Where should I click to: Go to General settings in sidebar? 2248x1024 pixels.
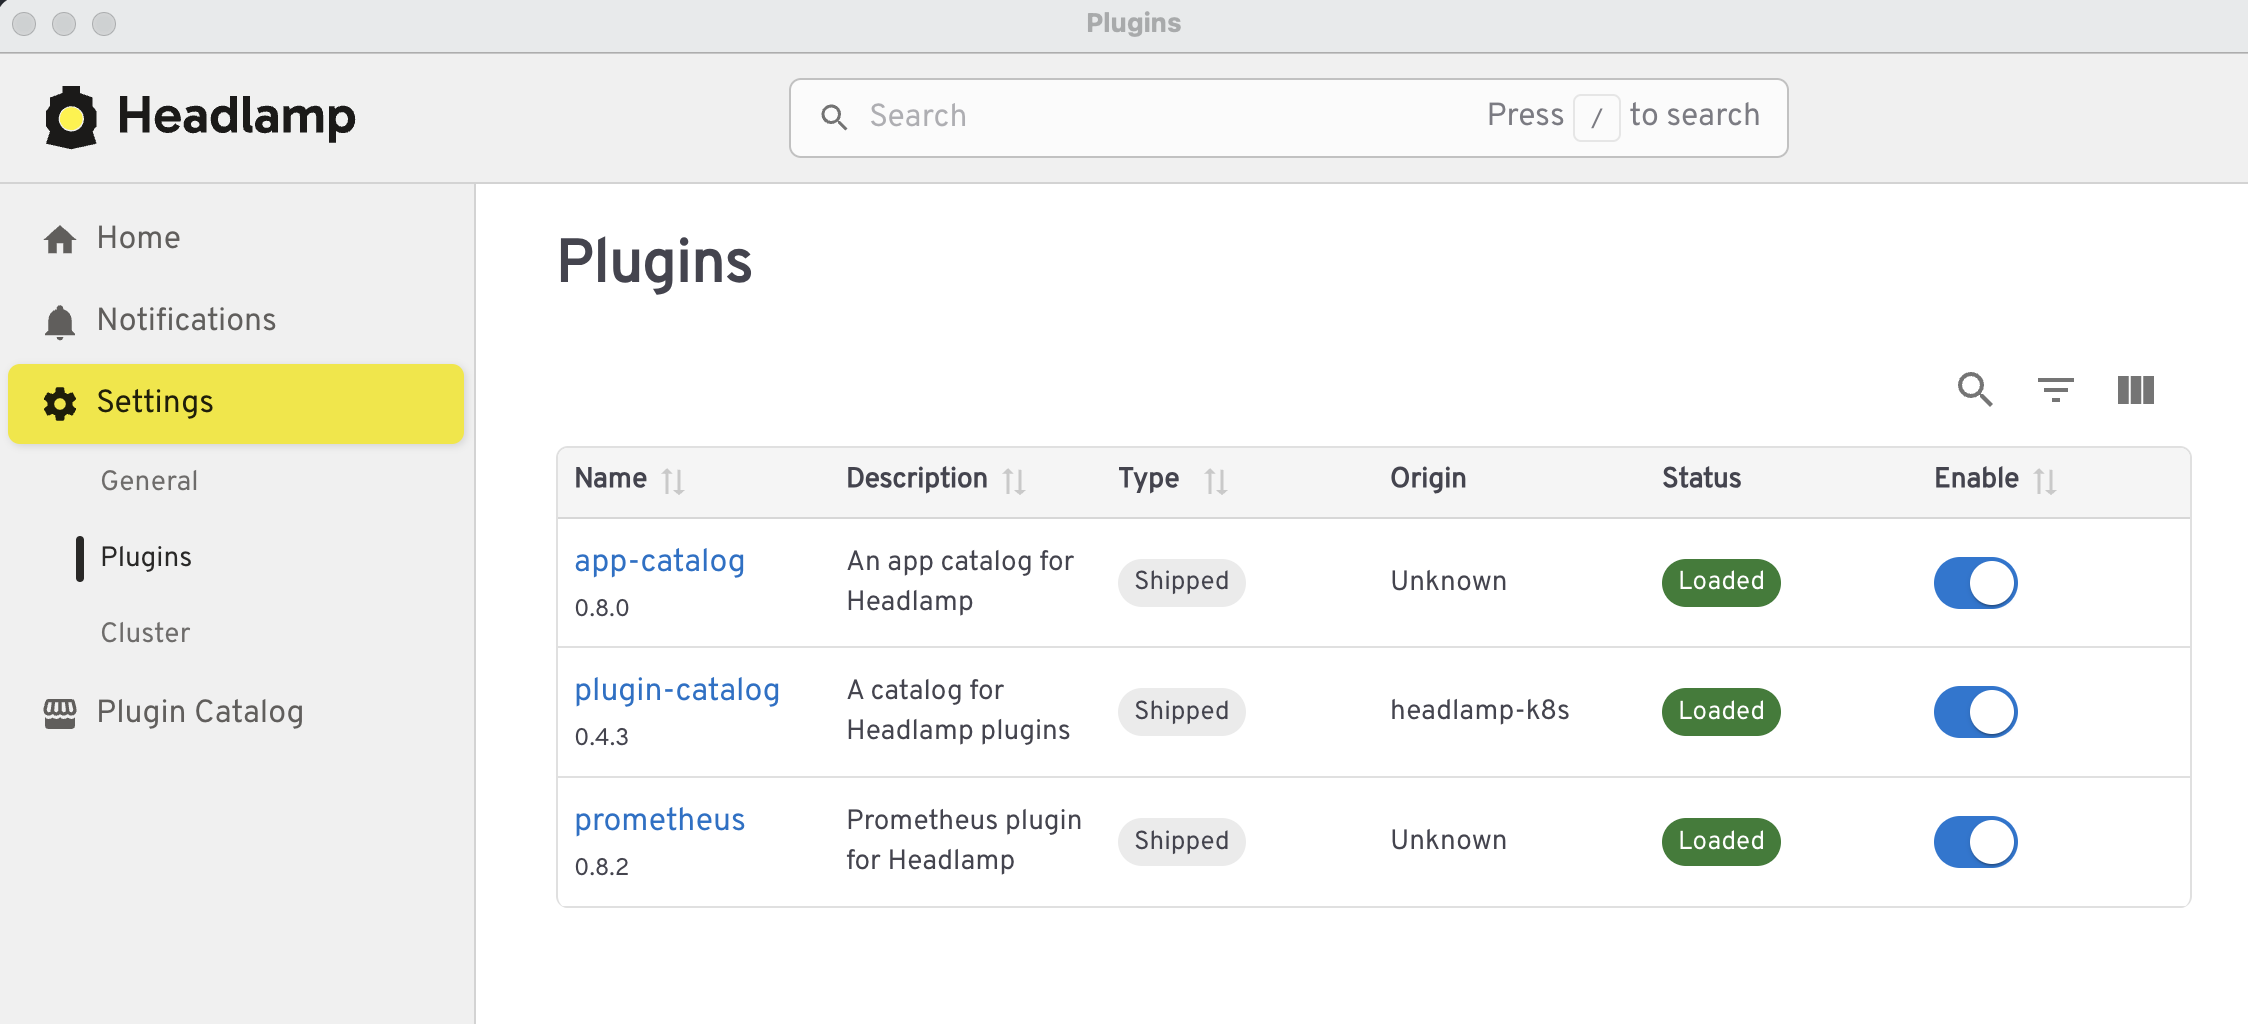tap(149, 481)
